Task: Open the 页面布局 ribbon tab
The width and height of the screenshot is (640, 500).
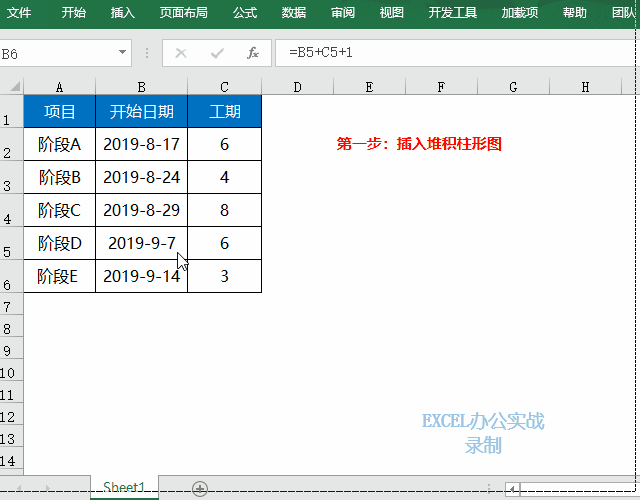Action: pos(184,13)
